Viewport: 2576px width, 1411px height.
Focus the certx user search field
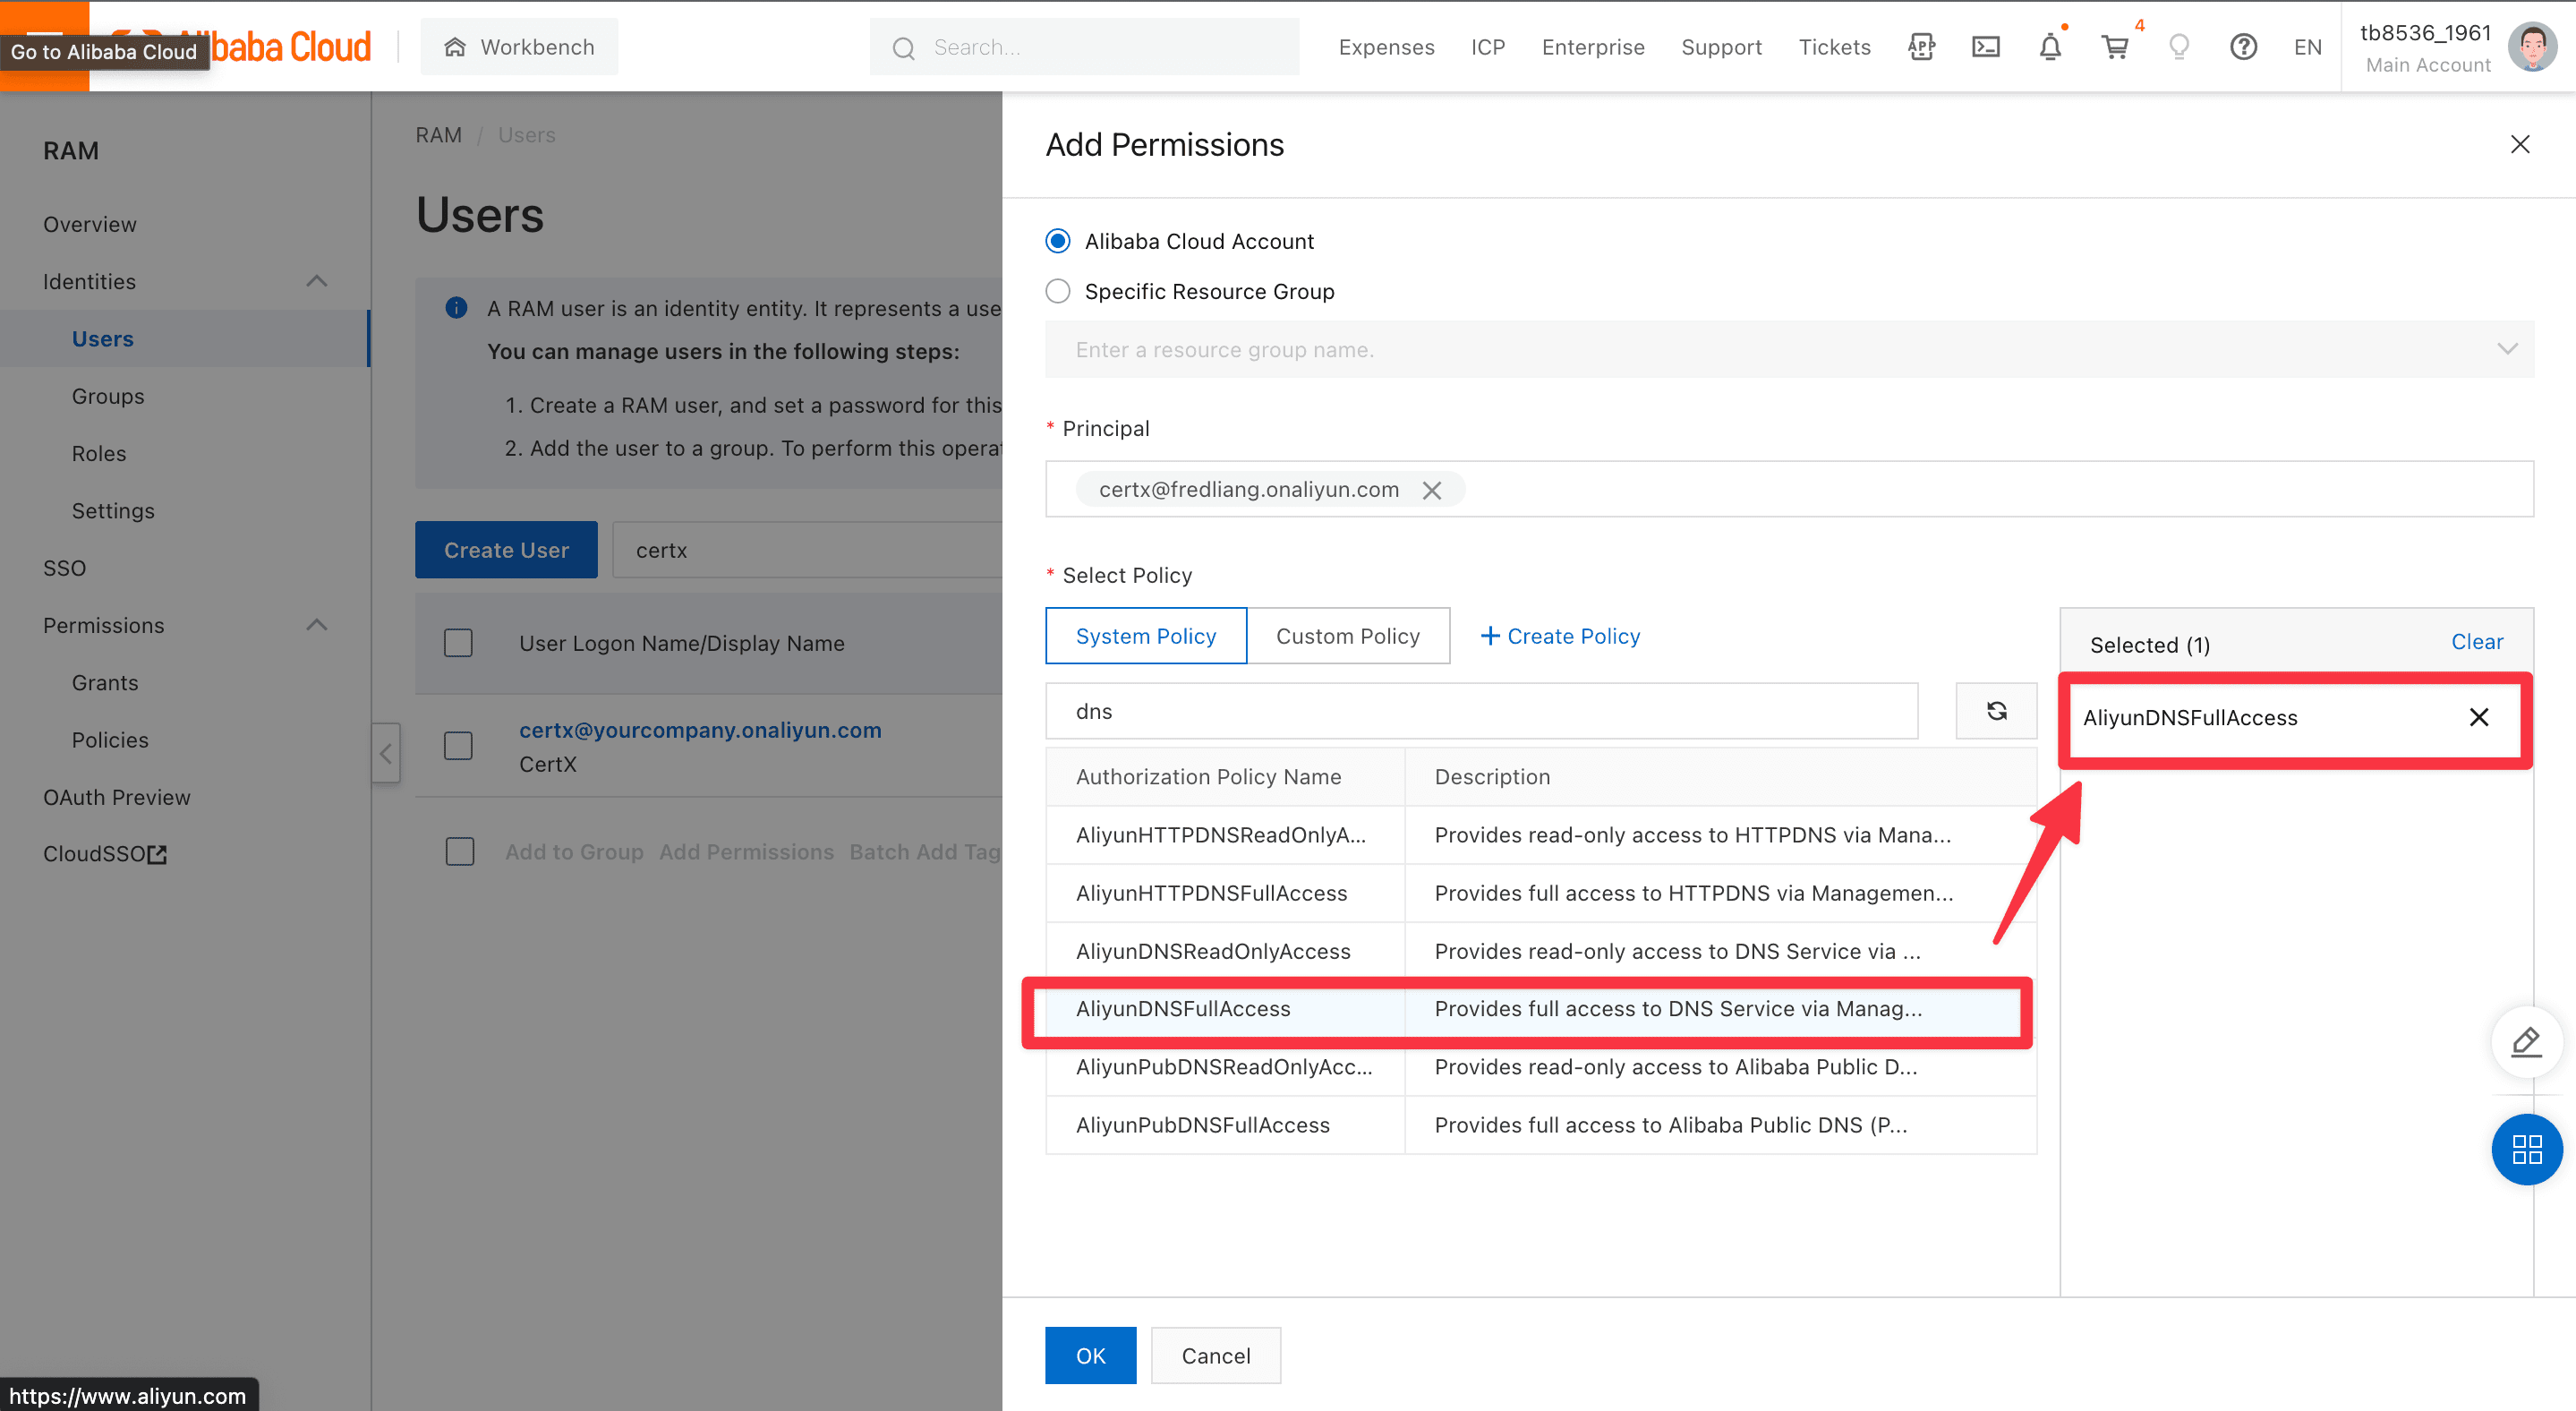point(806,550)
